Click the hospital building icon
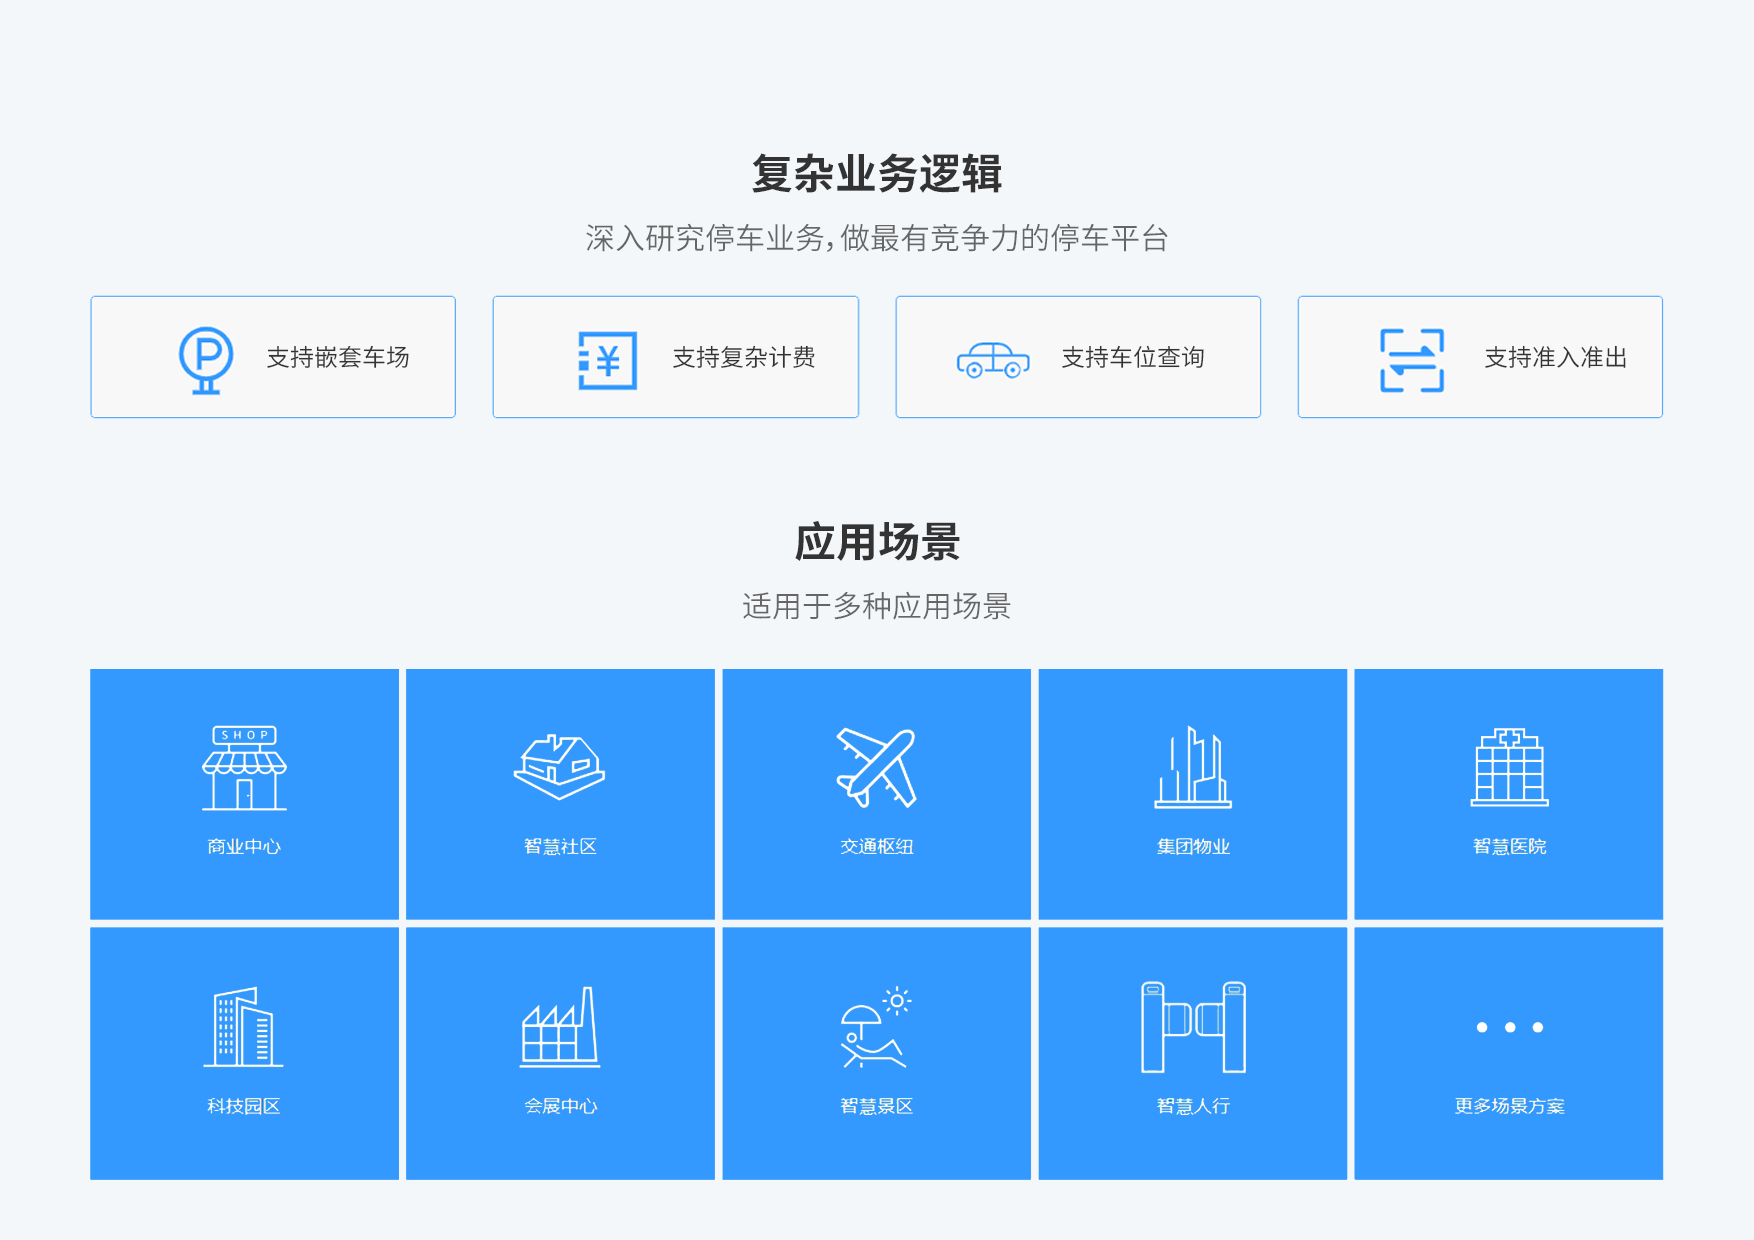1754x1240 pixels. [x=1509, y=767]
